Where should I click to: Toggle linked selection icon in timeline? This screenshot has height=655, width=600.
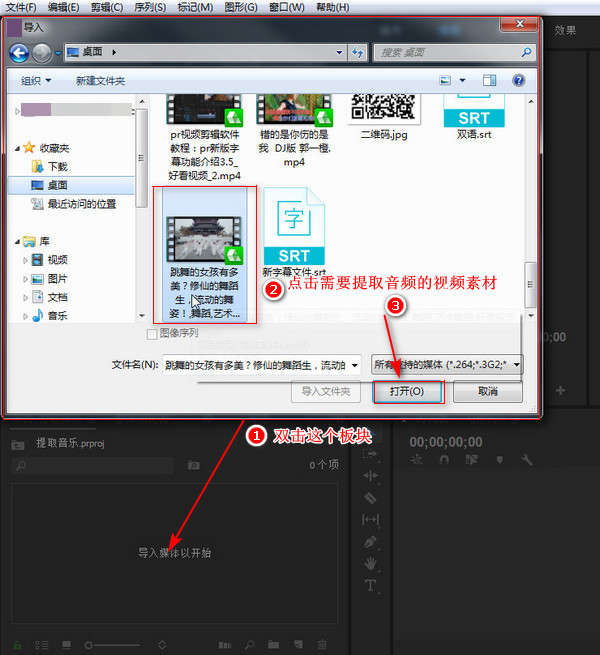(471, 460)
